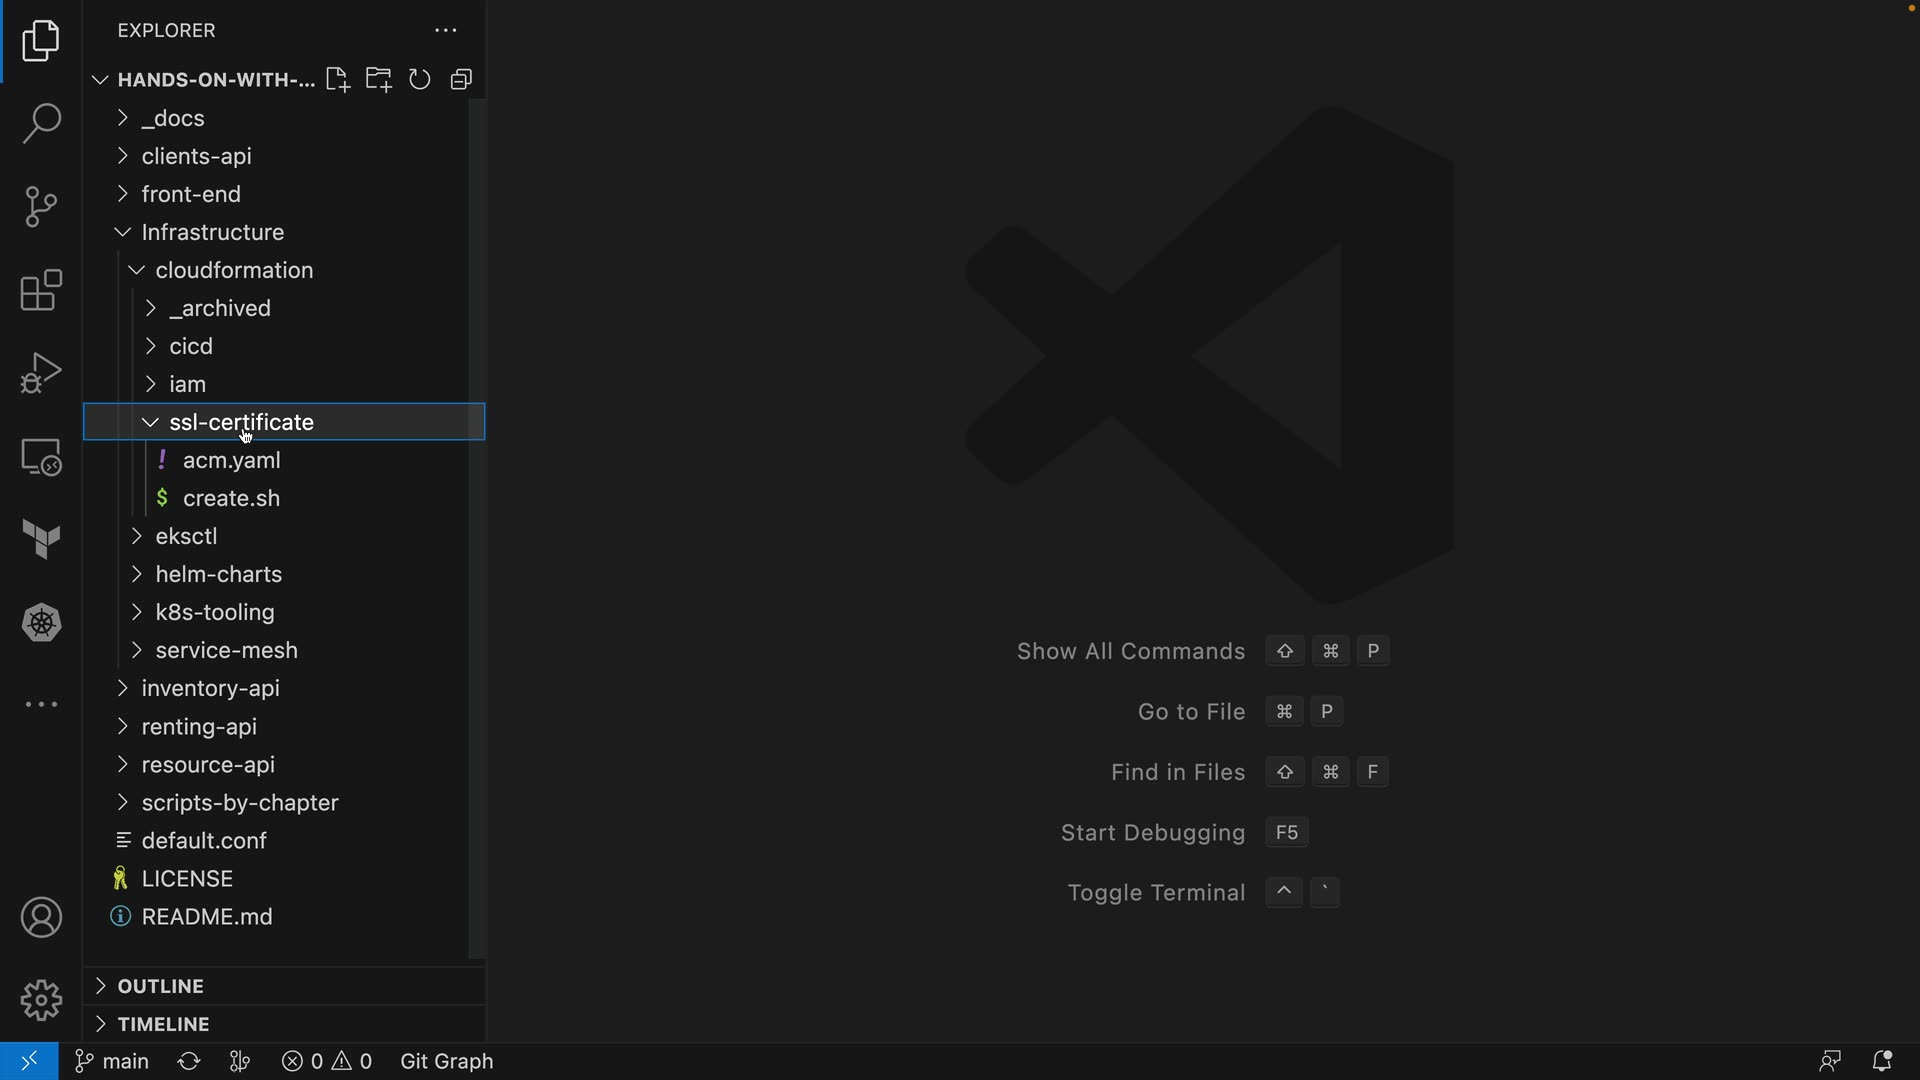
Task: Open Run and Debug view
Action: pos(41,374)
